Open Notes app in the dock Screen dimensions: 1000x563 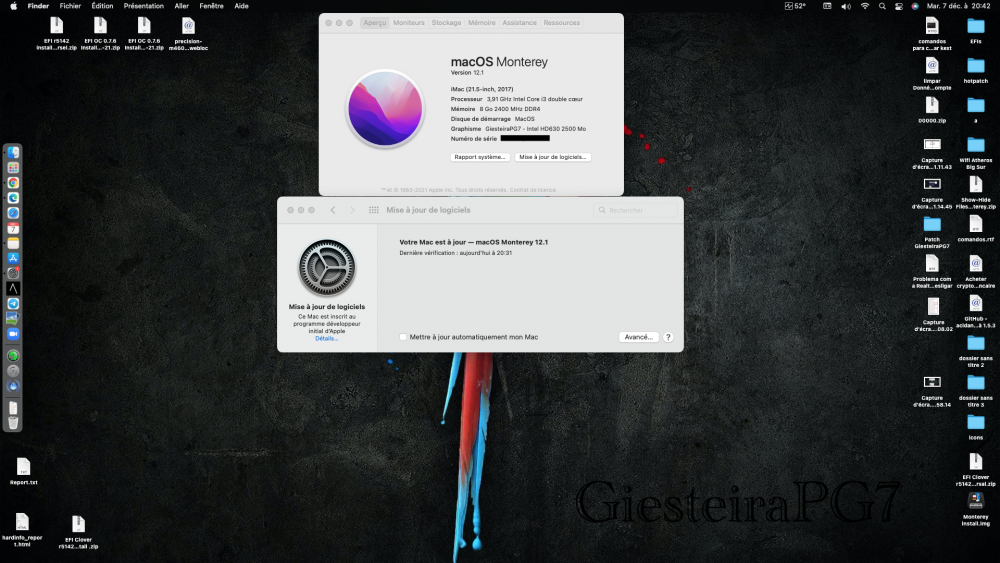(13, 243)
